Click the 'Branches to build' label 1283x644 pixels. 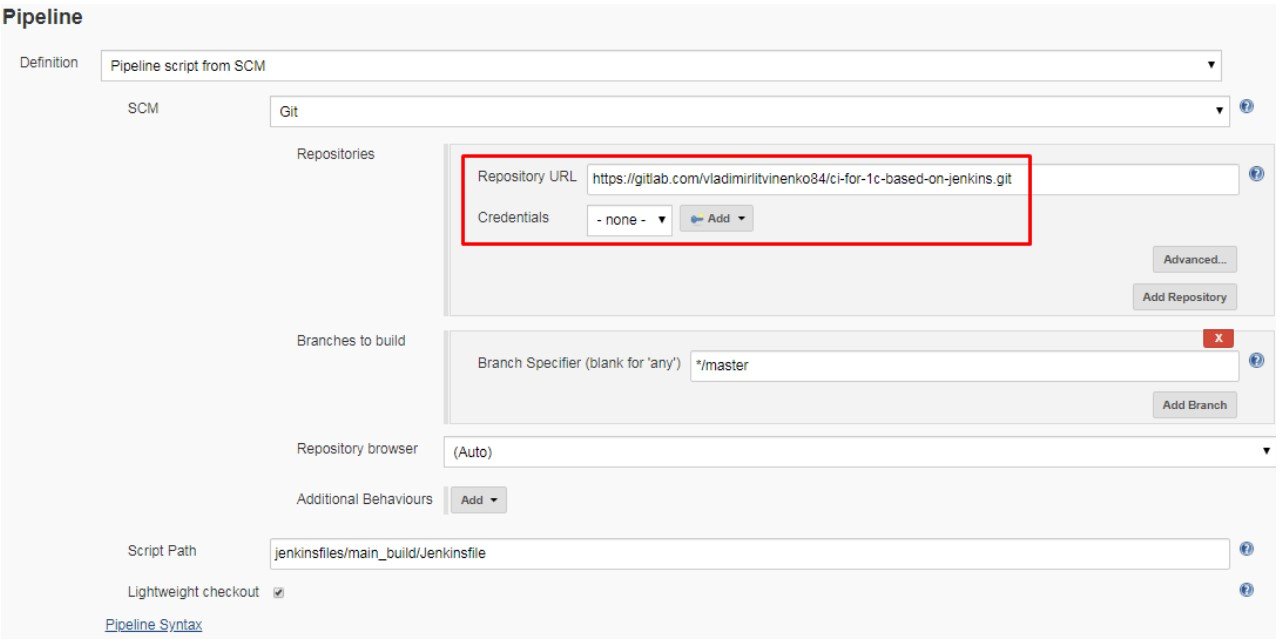tap(351, 340)
